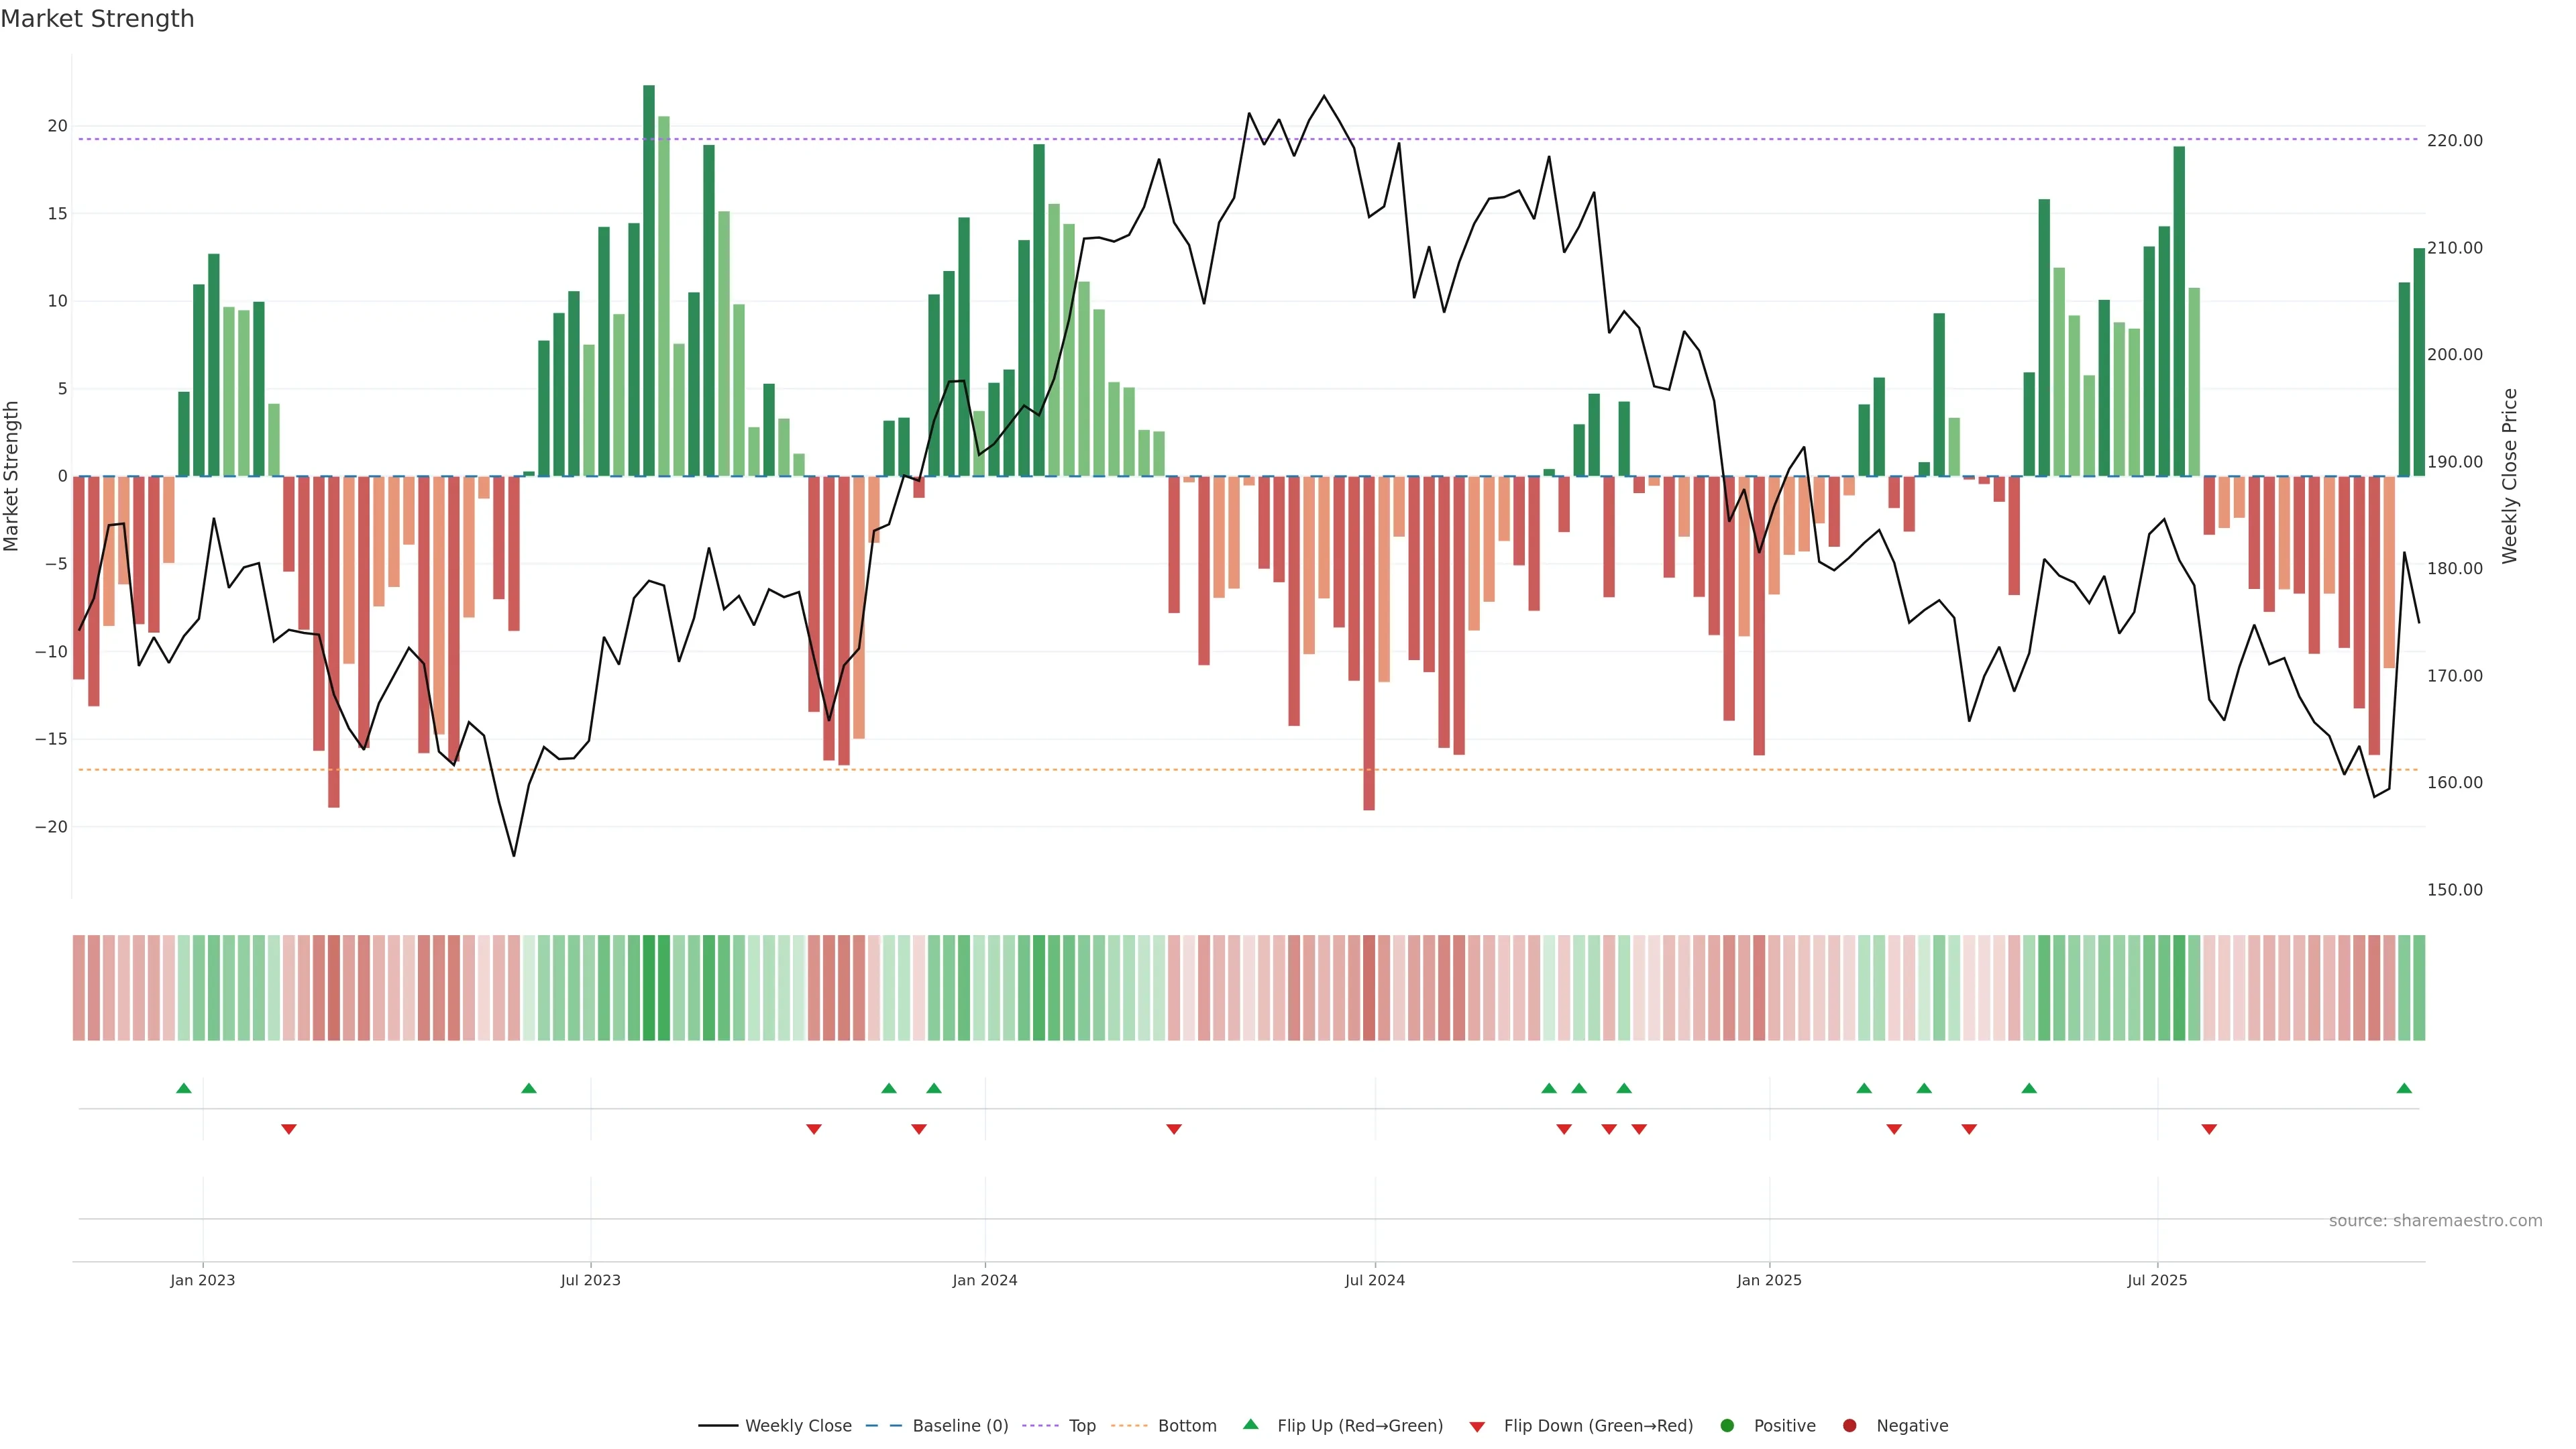
Task: Click the Weekly Close Price axis title
Action: point(2509,476)
